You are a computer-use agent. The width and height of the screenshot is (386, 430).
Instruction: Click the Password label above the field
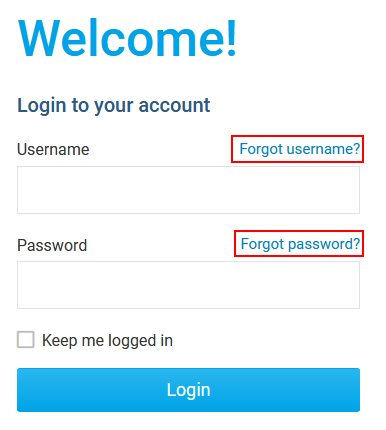tap(52, 245)
